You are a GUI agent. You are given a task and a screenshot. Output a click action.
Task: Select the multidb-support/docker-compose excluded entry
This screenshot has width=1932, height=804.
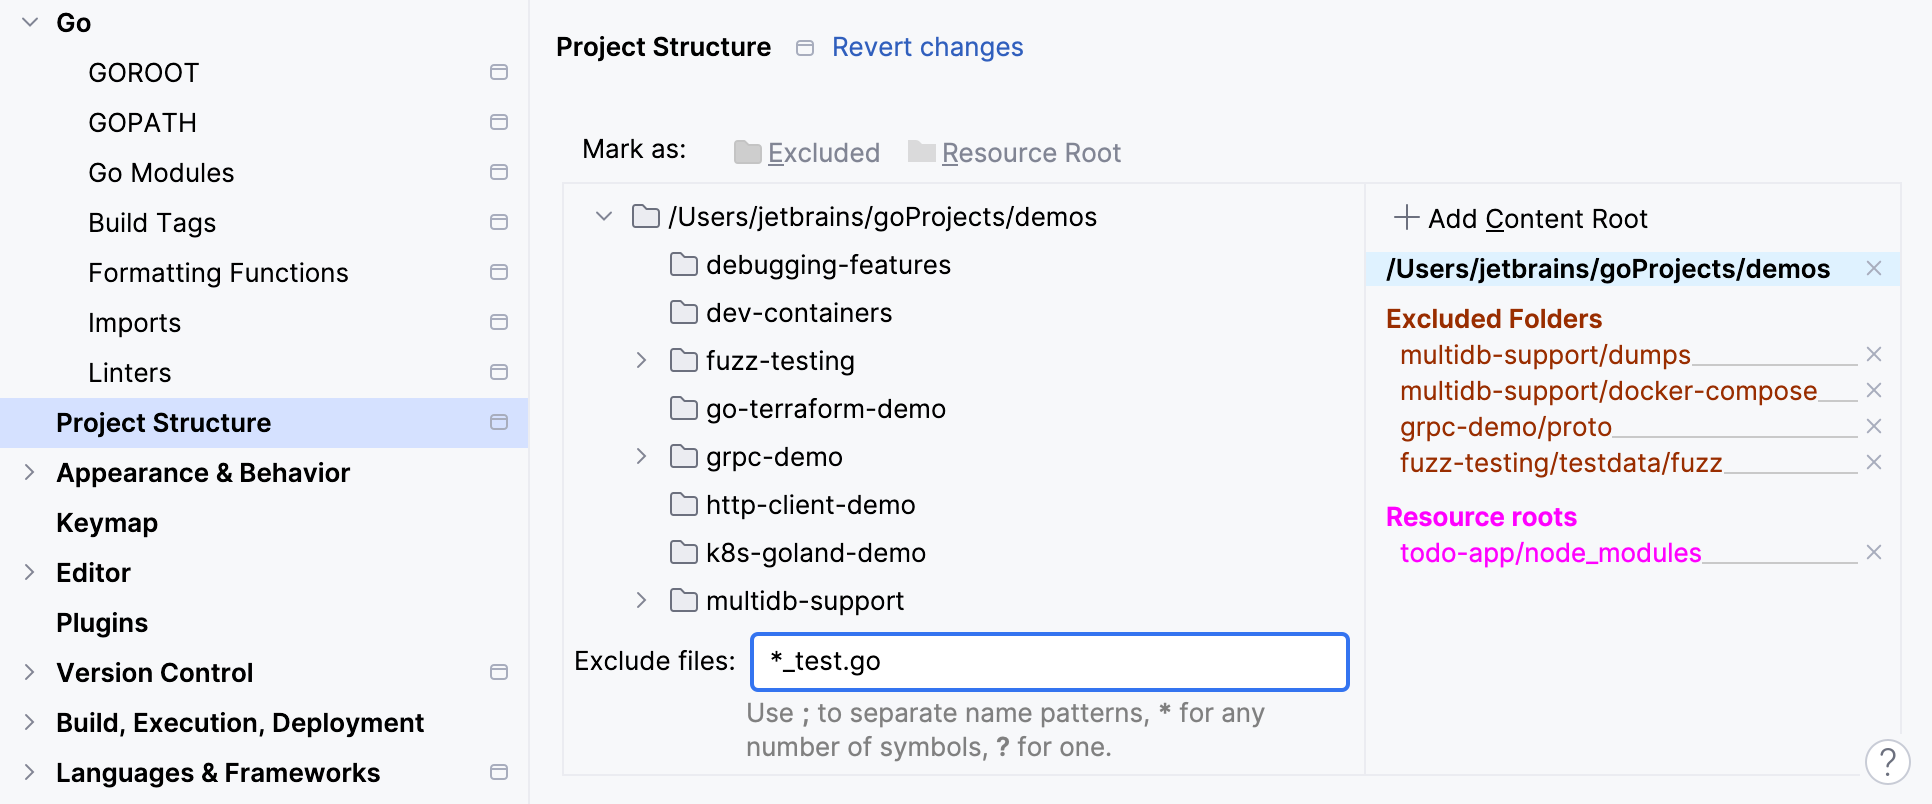[1608, 391]
